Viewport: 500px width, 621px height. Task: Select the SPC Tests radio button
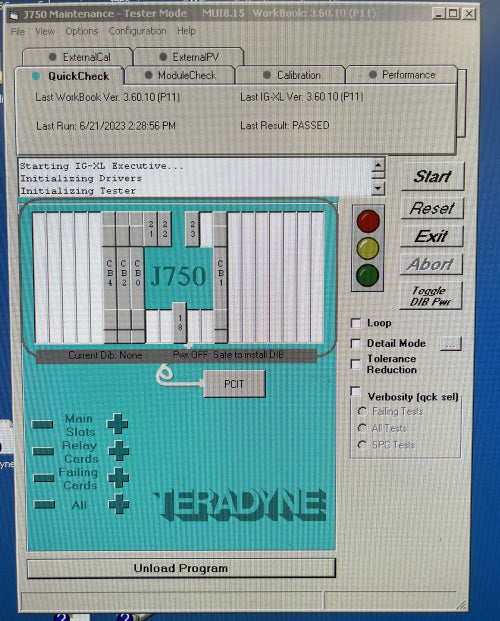(362, 444)
